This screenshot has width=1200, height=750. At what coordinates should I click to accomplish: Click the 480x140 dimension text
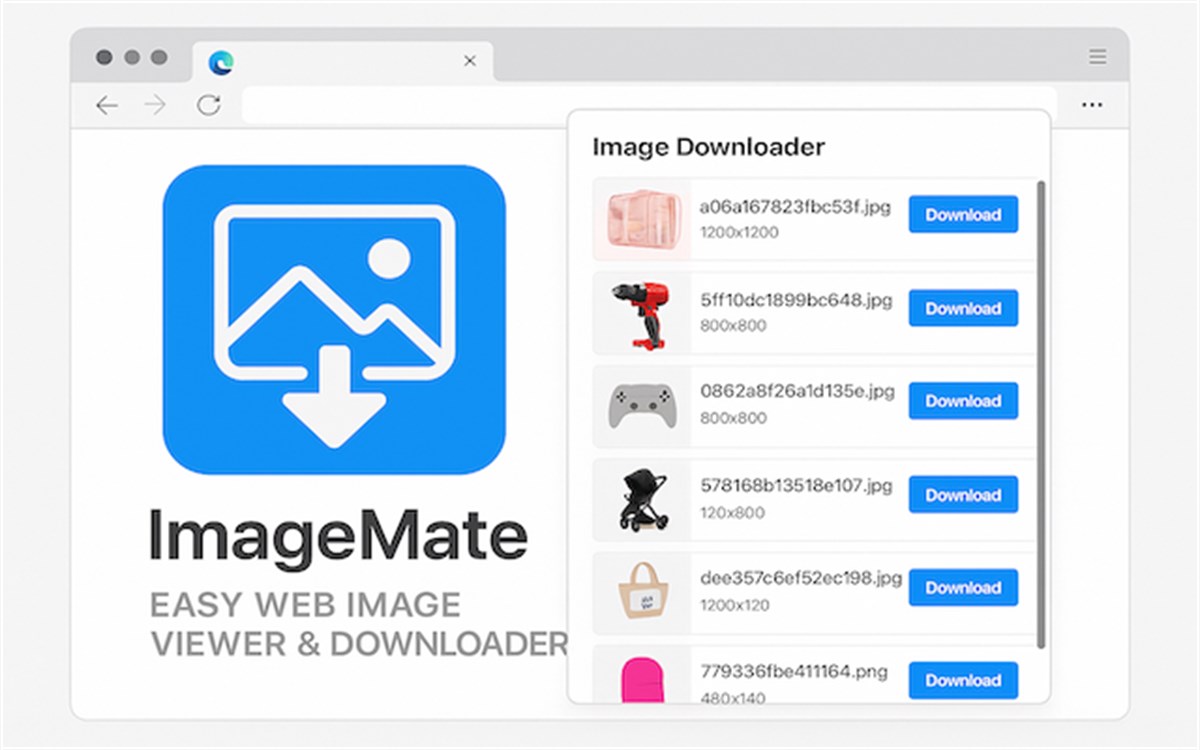pyautogui.click(x=732, y=697)
